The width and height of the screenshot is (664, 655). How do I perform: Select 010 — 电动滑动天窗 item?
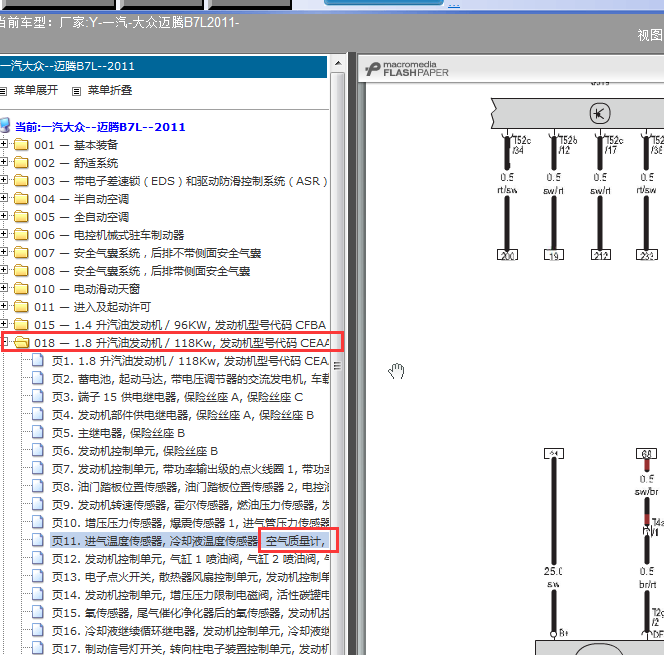pos(87,289)
